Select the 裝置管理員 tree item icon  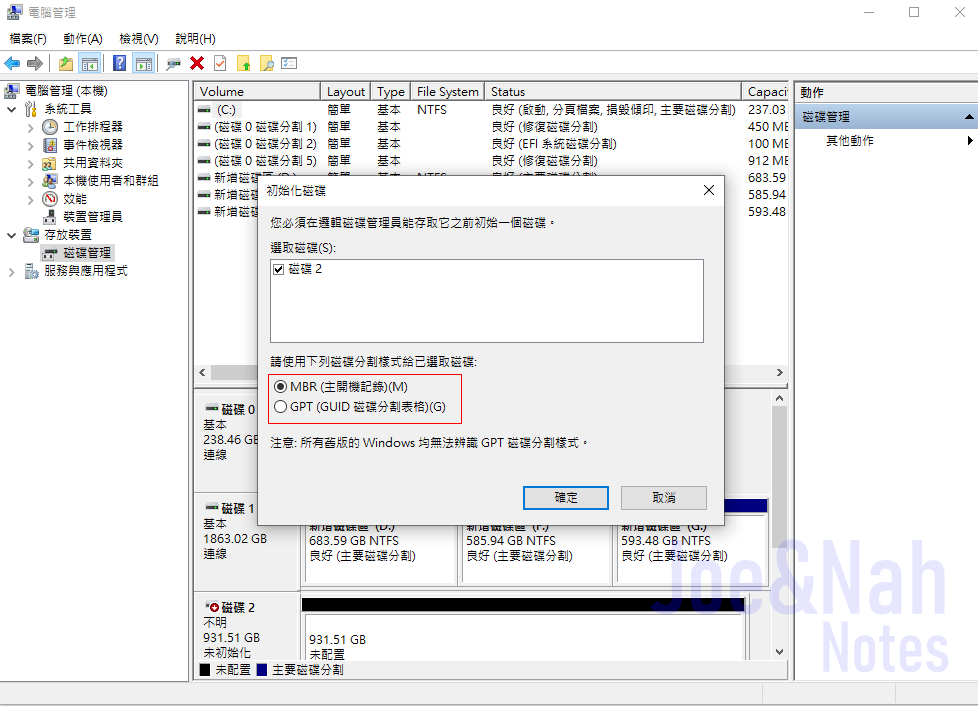coord(48,216)
